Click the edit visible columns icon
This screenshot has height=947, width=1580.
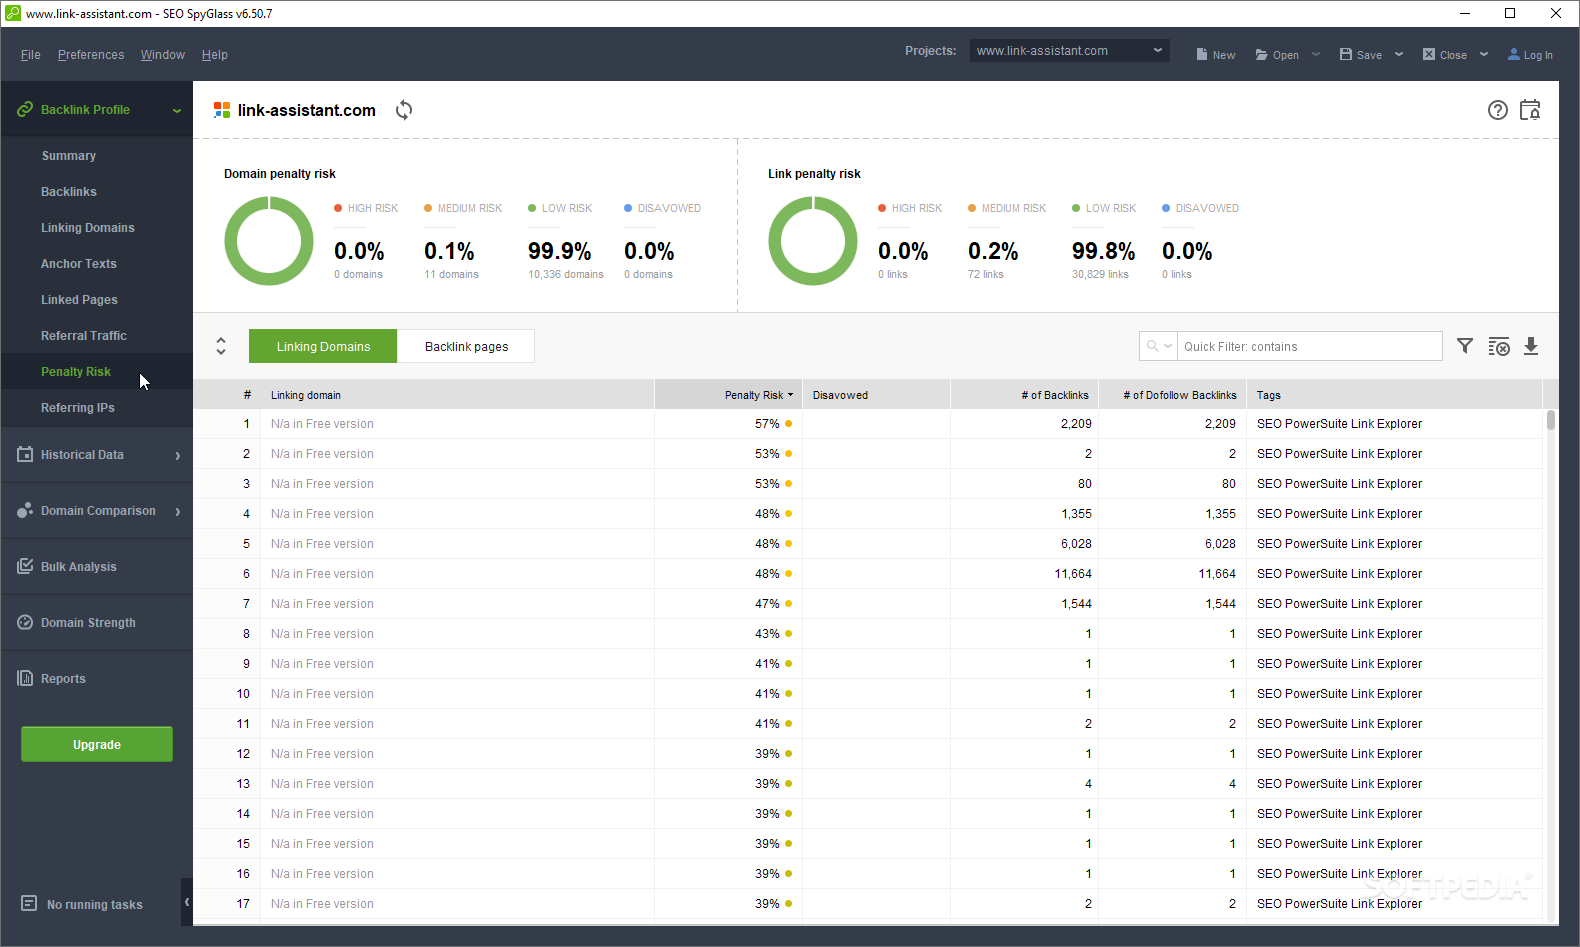pyautogui.click(x=1498, y=346)
